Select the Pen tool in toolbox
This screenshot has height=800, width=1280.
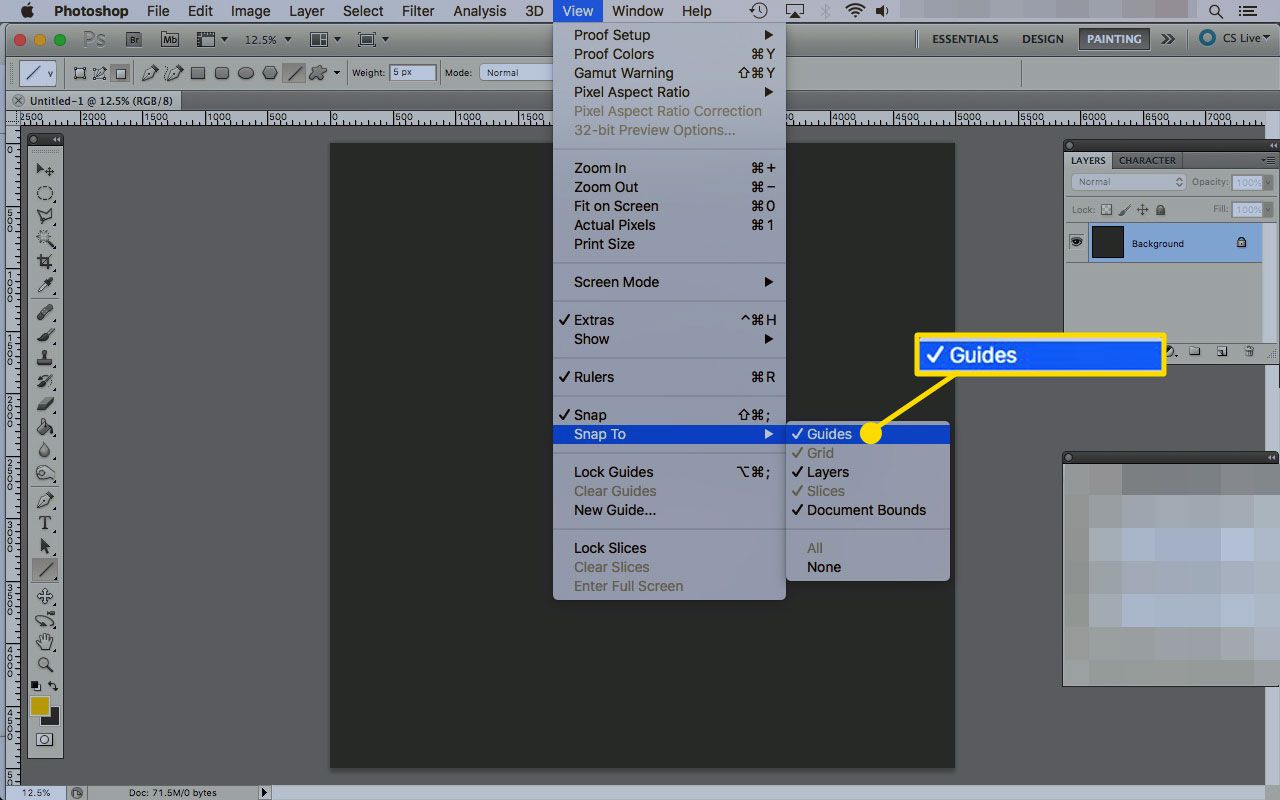(45, 500)
